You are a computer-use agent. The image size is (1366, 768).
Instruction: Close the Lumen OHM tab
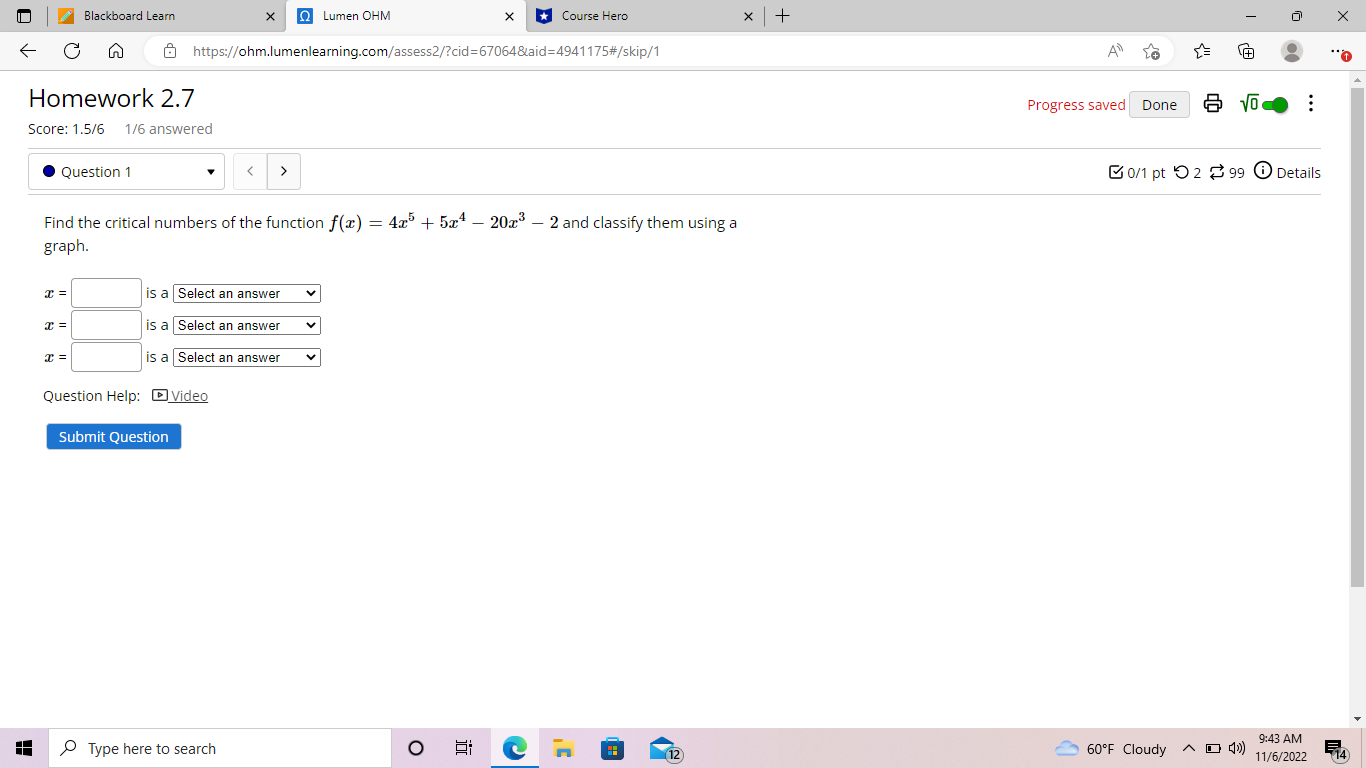point(510,16)
